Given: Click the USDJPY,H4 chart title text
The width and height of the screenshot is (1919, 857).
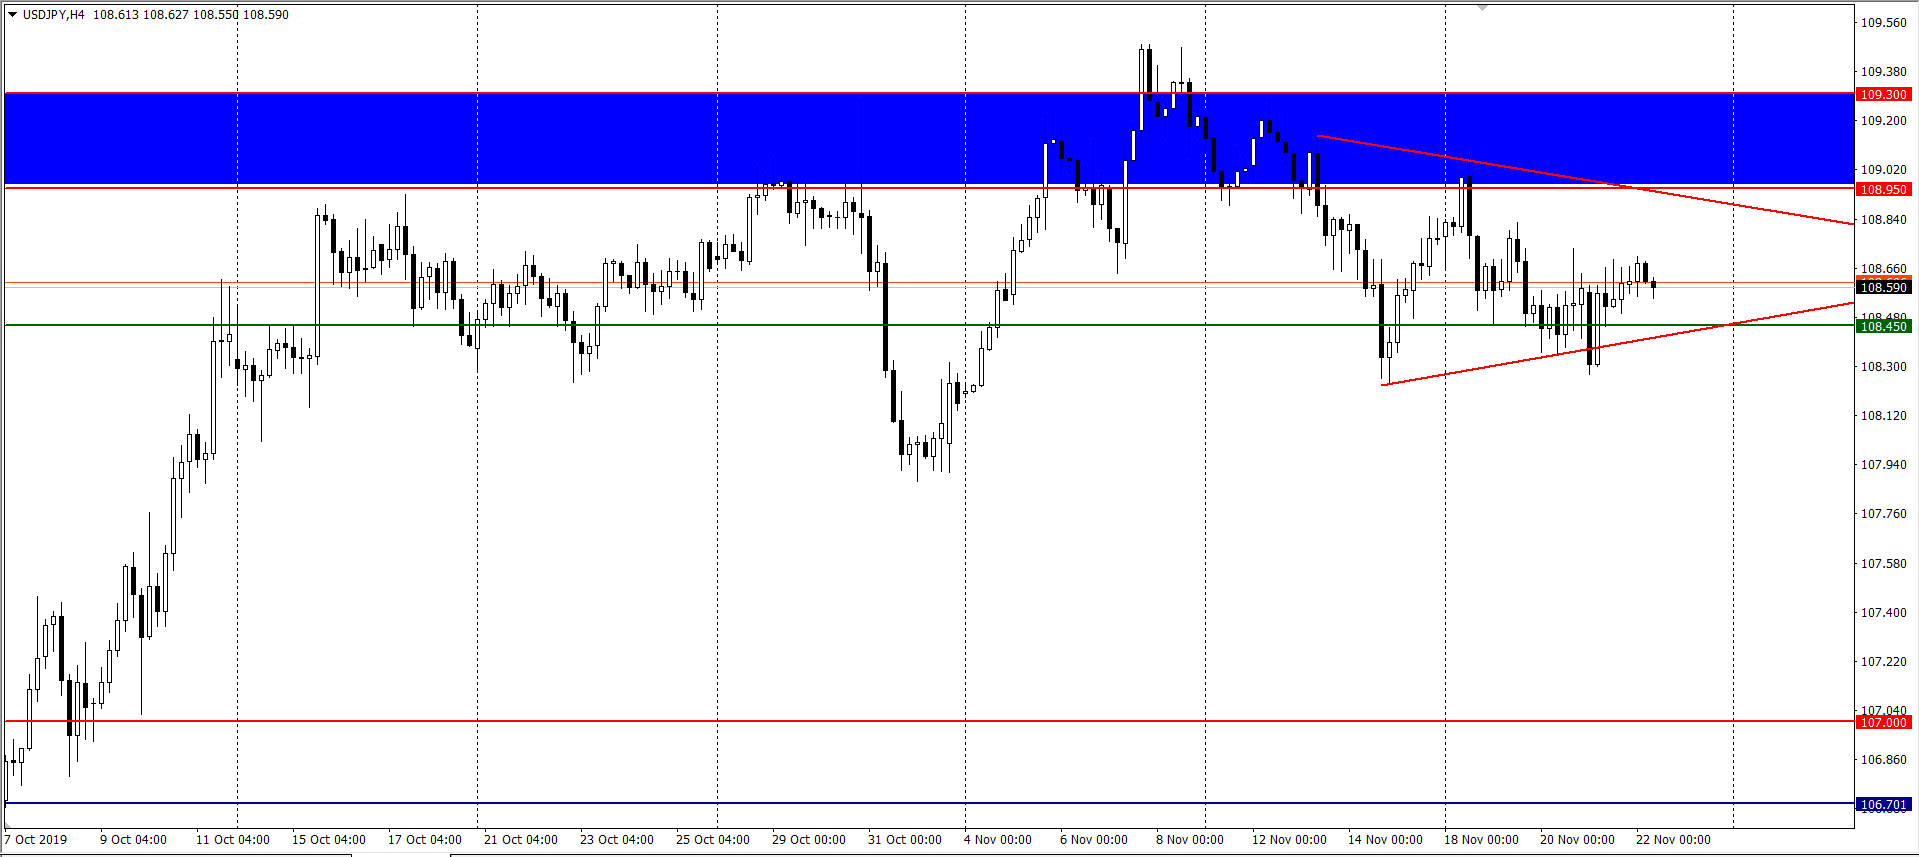Looking at the screenshot, I should click(x=54, y=15).
